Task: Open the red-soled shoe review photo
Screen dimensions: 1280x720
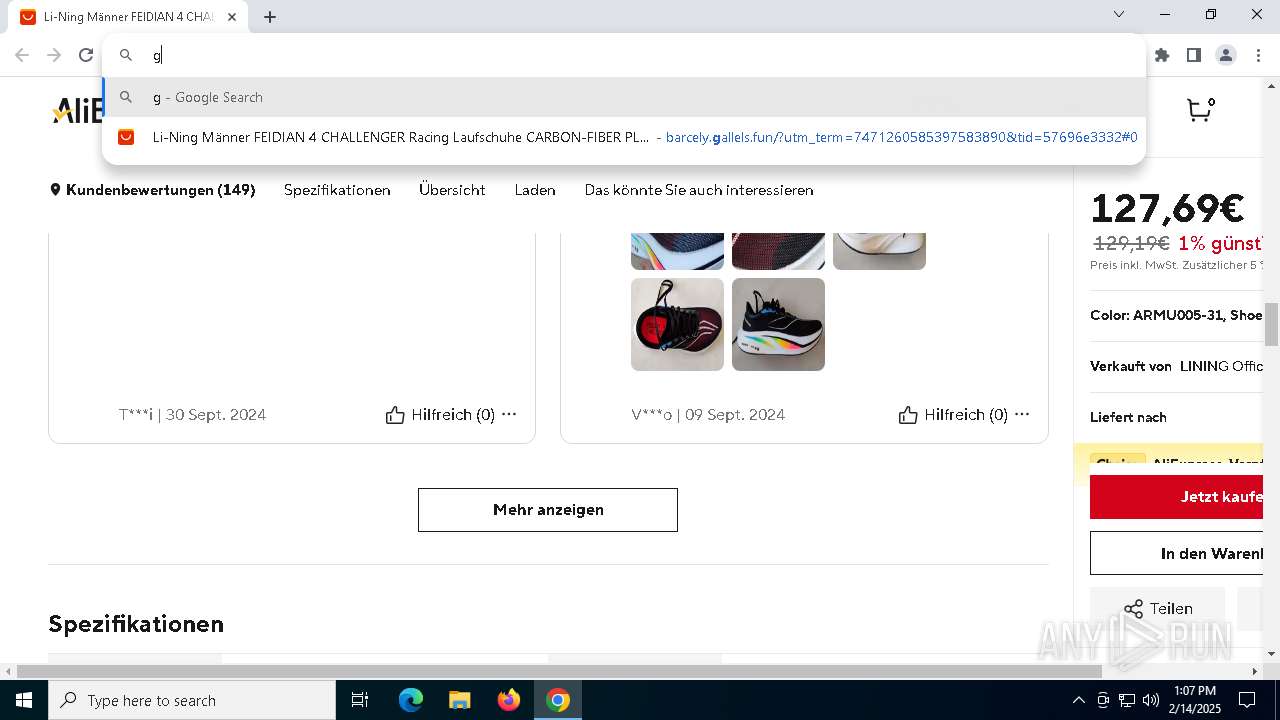Action: point(677,324)
